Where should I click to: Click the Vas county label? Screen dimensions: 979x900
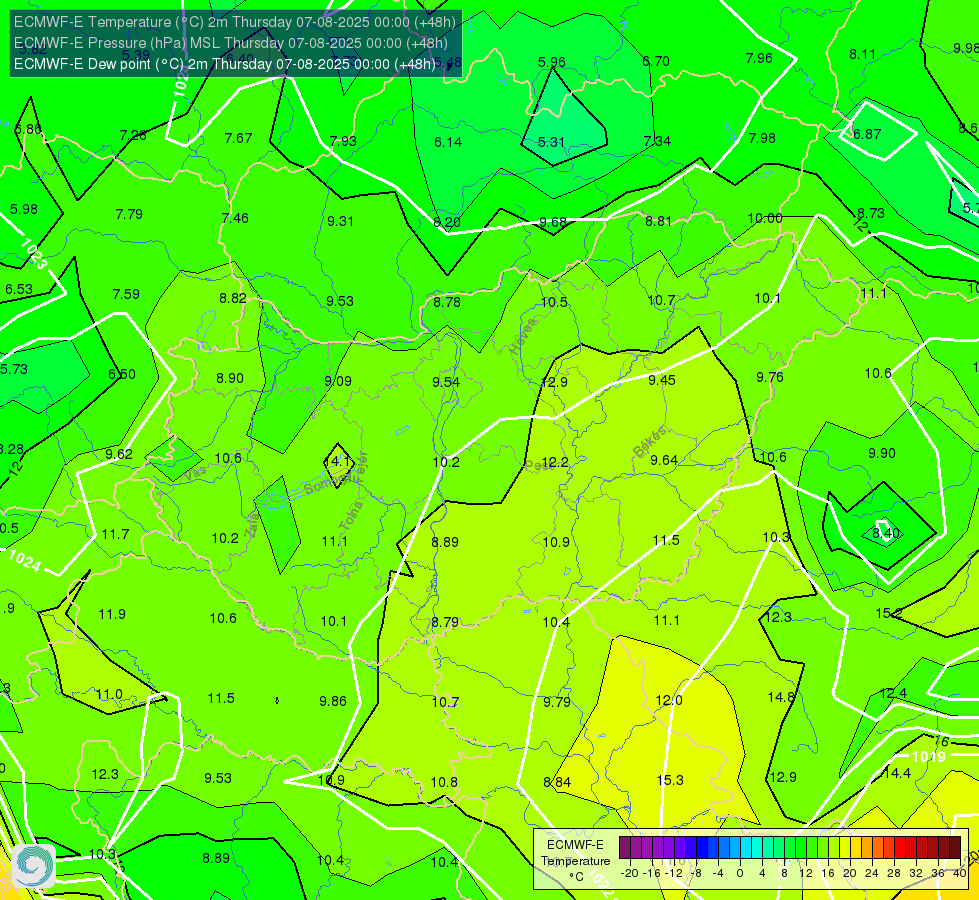196,475
